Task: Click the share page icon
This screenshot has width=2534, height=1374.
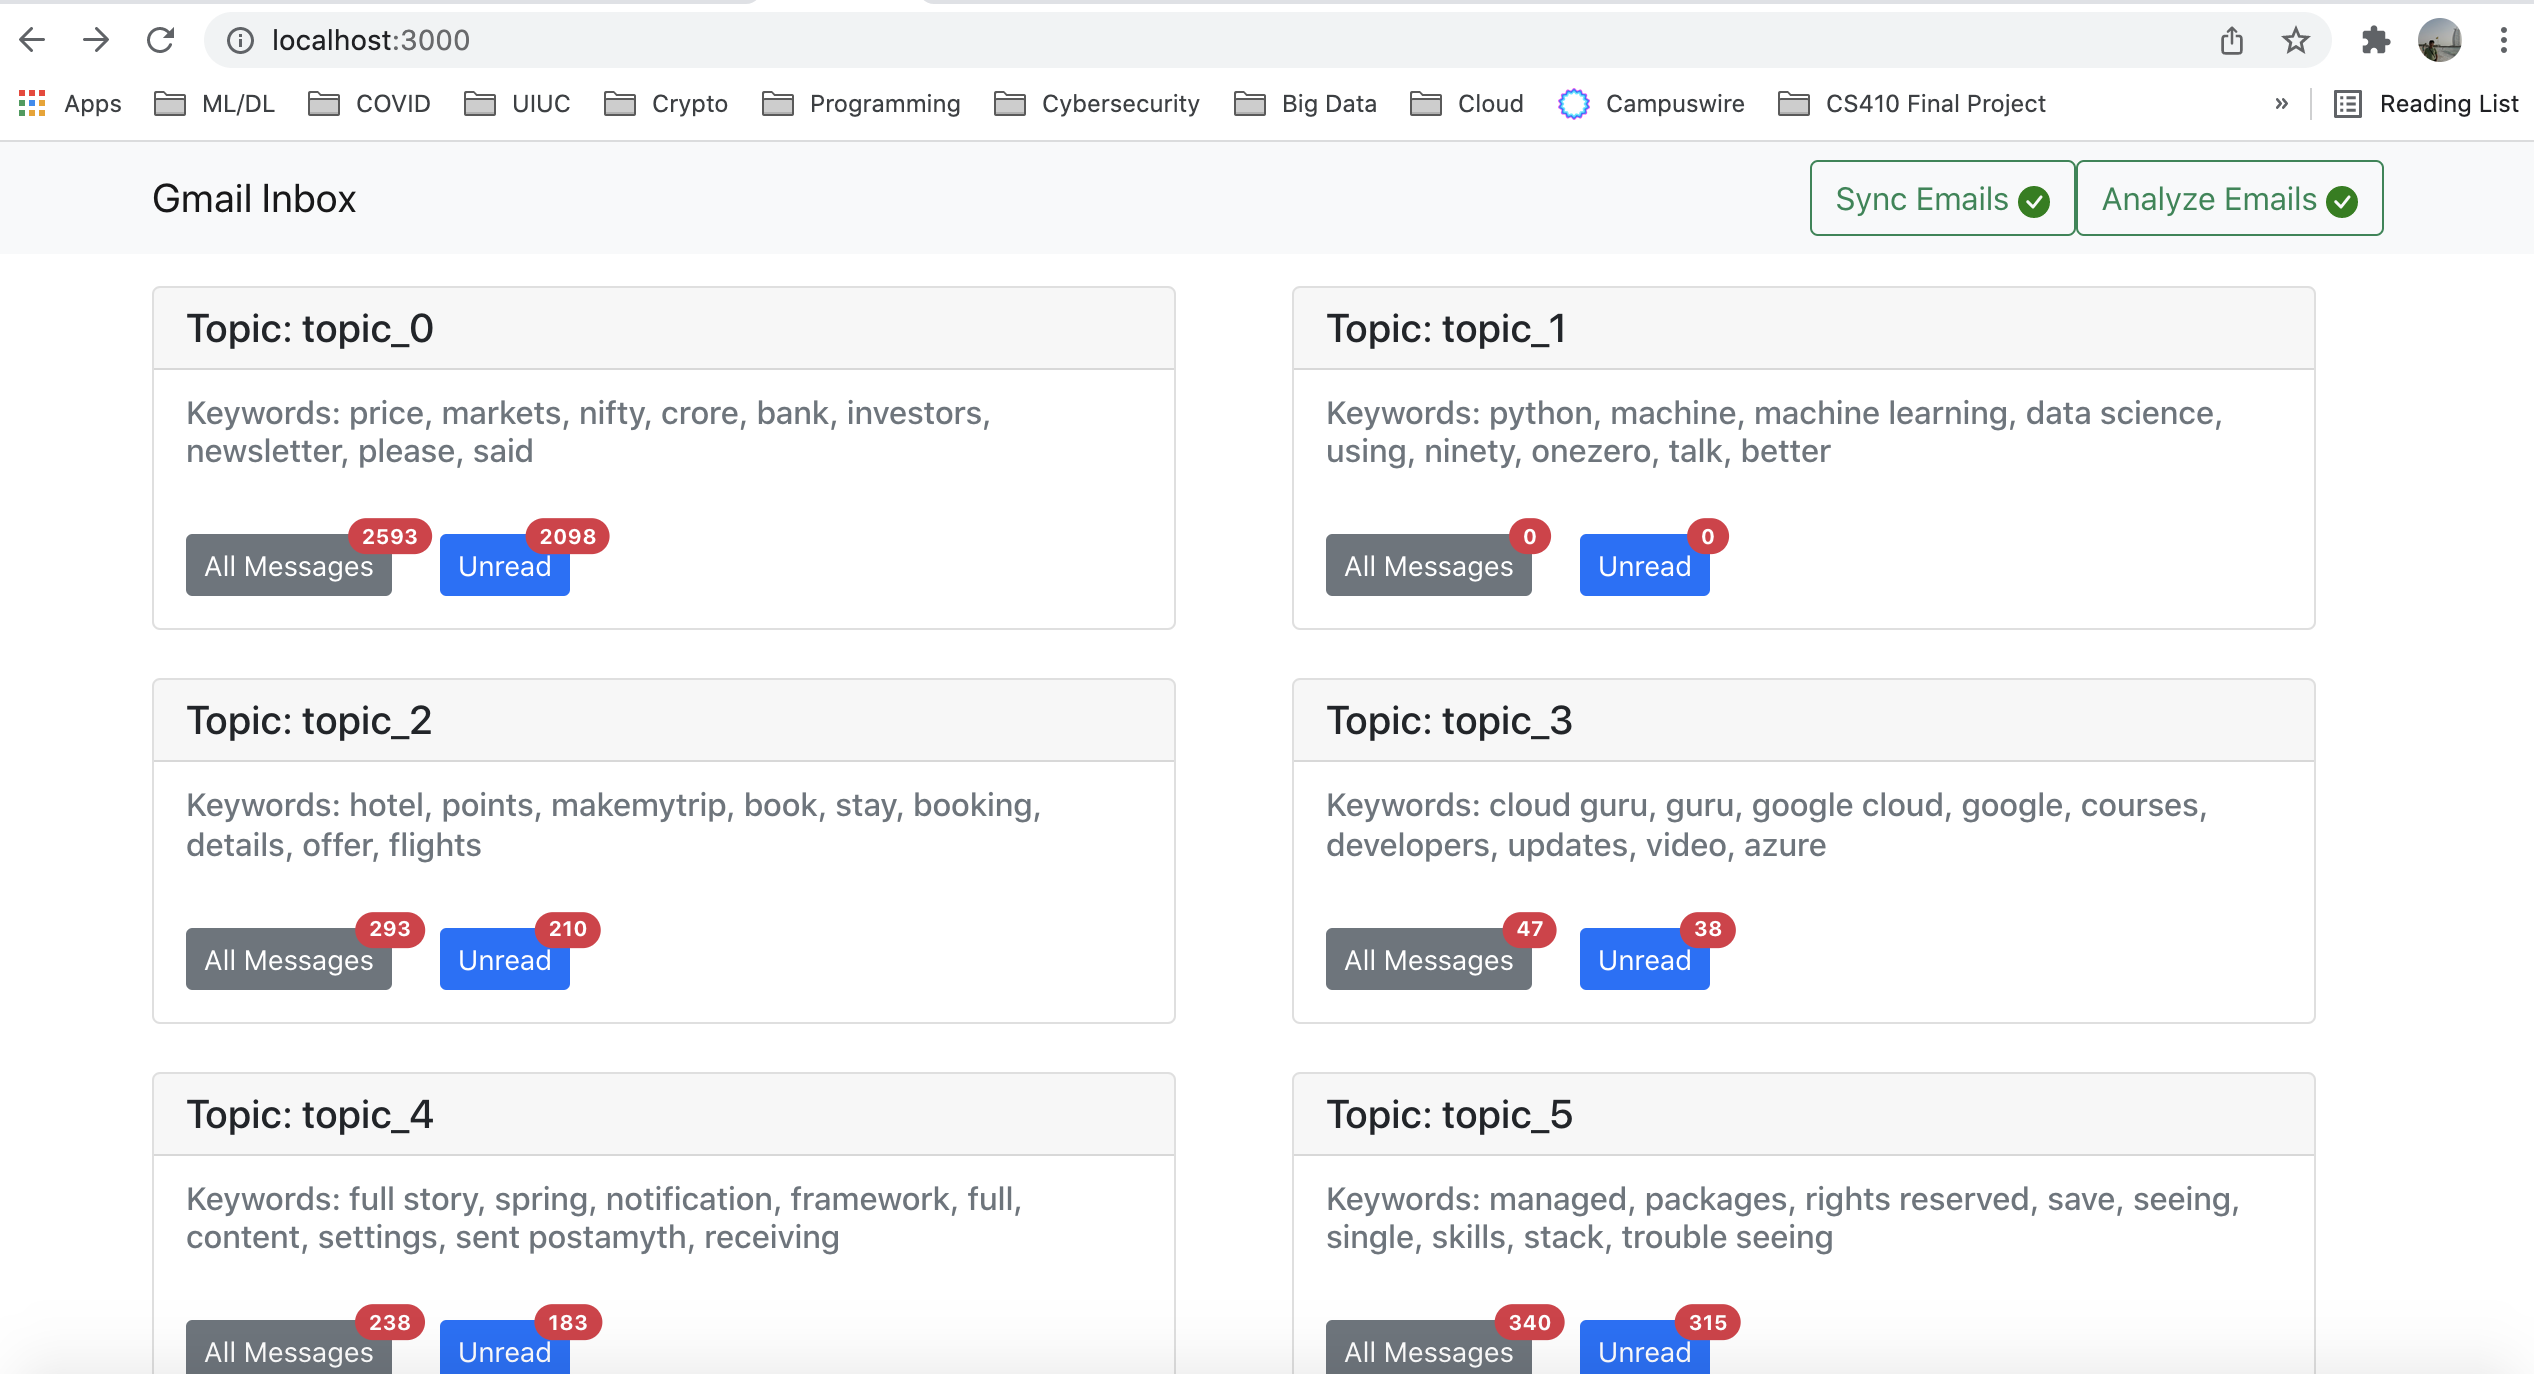Action: click(x=2231, y=40)
